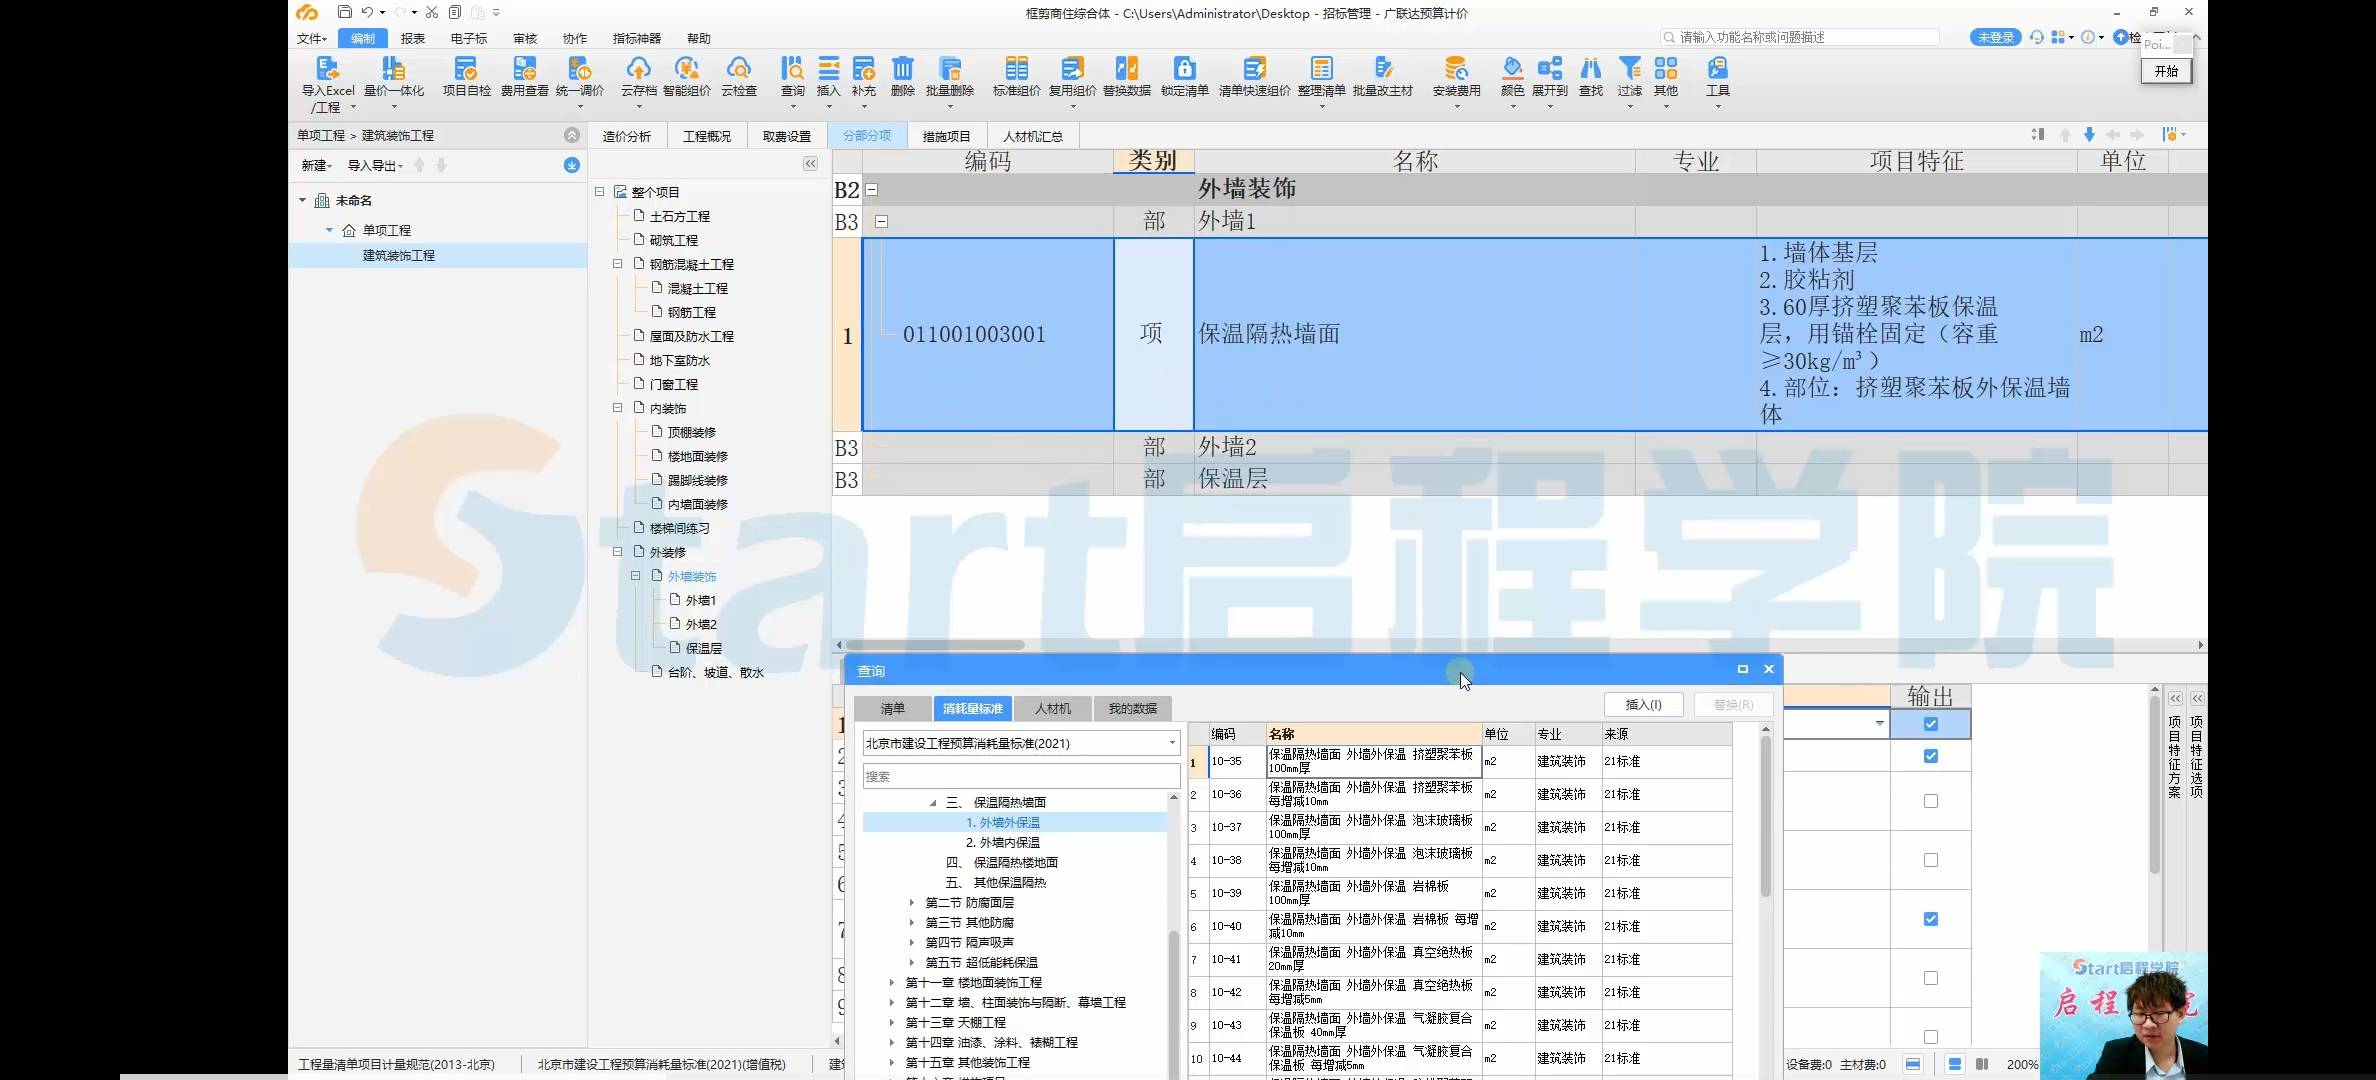This screenshot has height=1080, width=2376.
Task: Open the 电子标 menu tab
Action: 468,38
